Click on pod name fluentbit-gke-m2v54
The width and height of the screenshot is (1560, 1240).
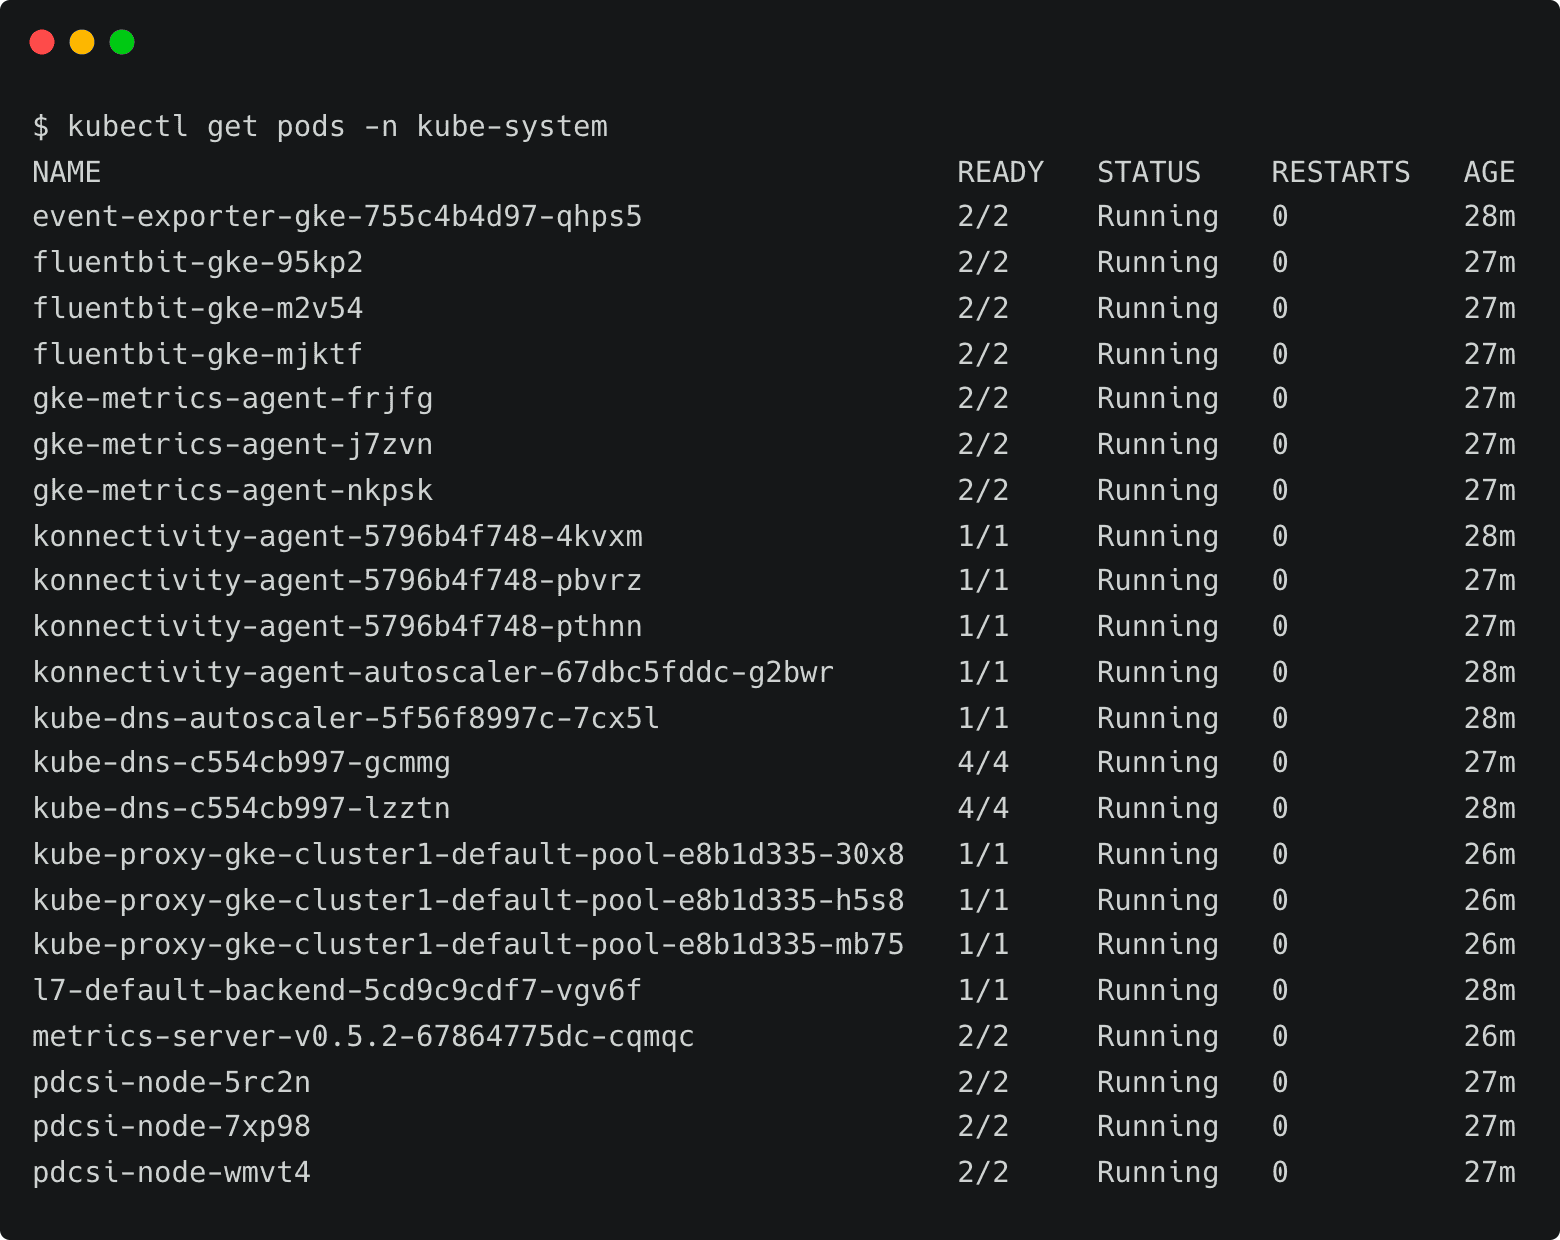[x=198, y=308]
